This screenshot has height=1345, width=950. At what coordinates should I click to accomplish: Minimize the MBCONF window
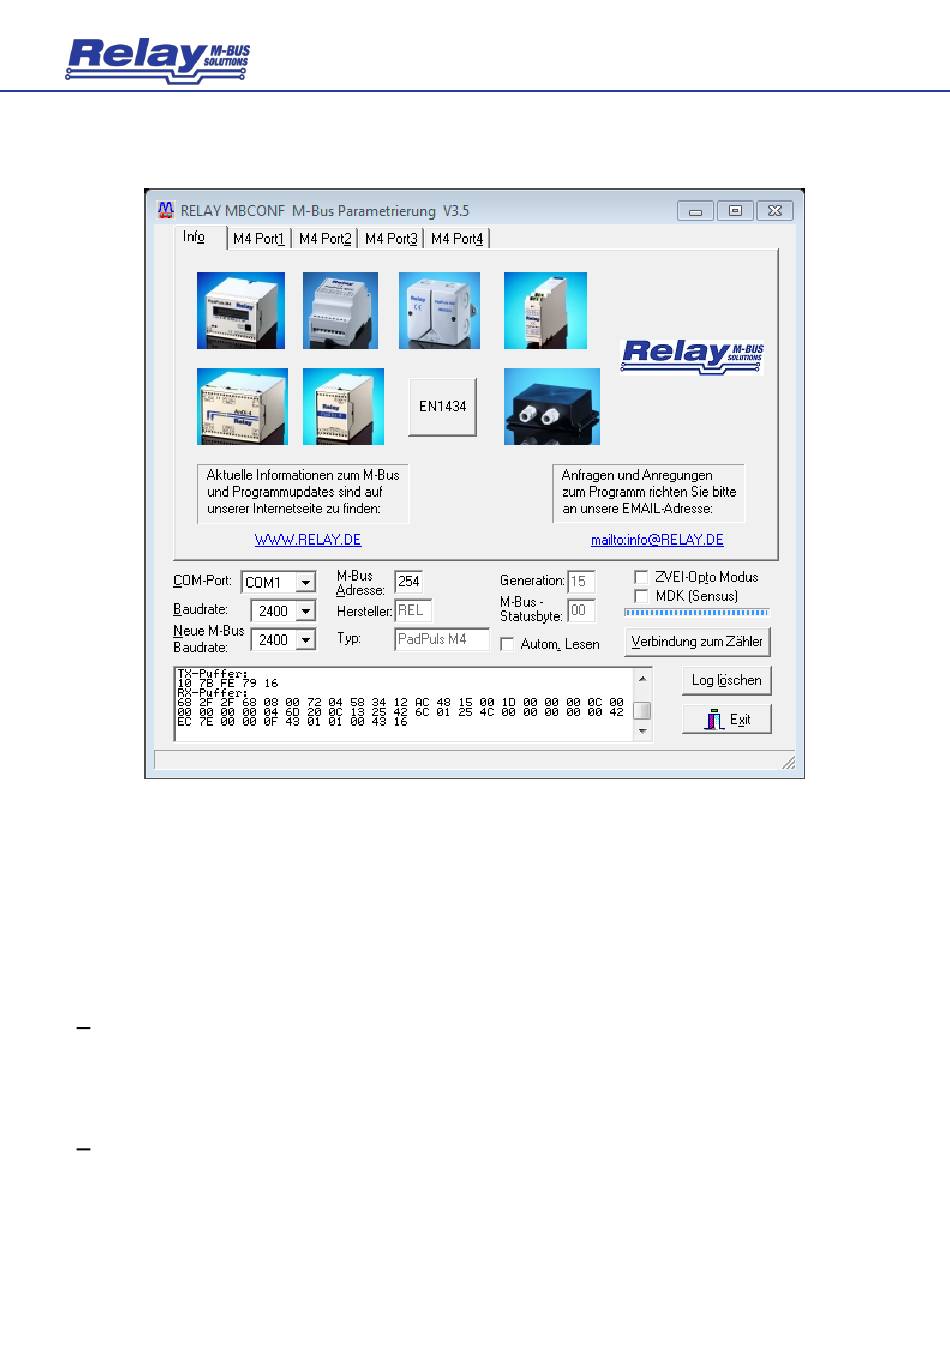(x=695, y=211)
